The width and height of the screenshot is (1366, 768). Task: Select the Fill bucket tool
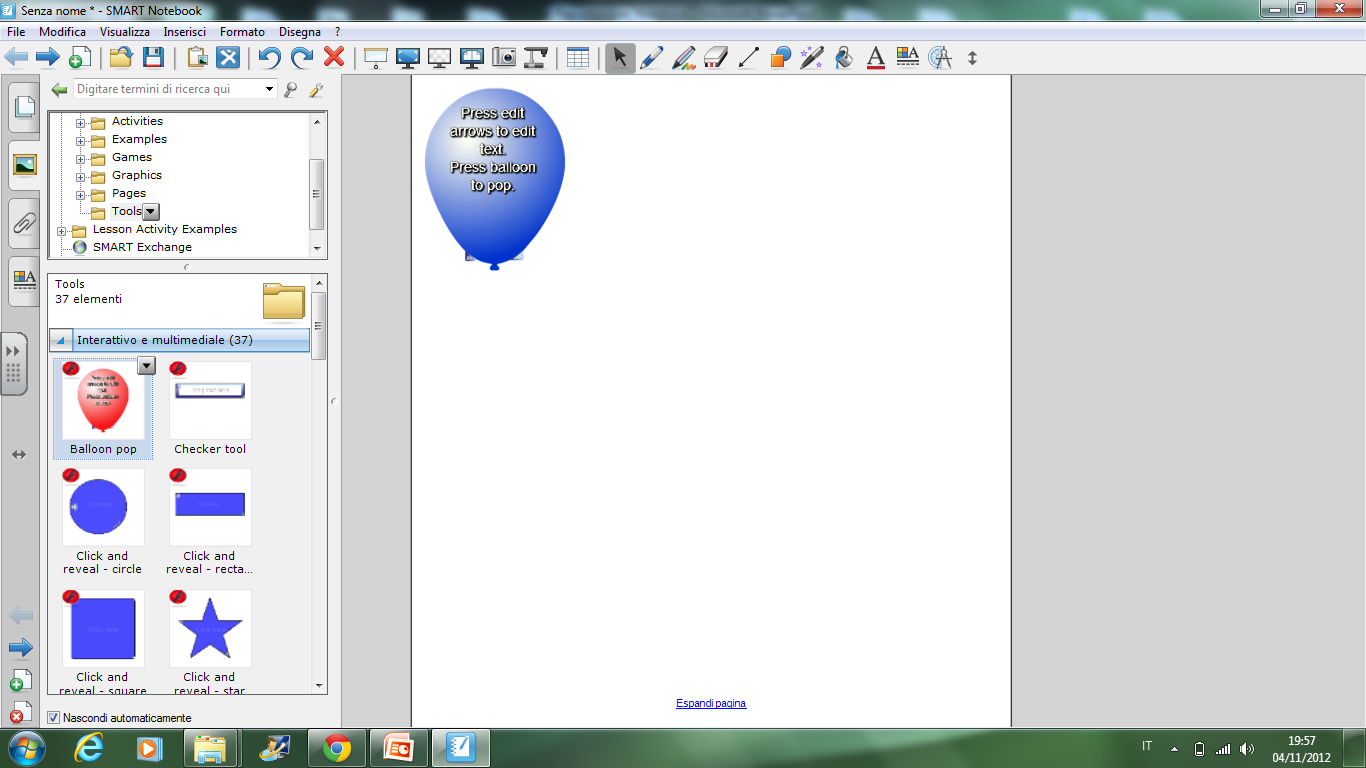pos(844,57)
